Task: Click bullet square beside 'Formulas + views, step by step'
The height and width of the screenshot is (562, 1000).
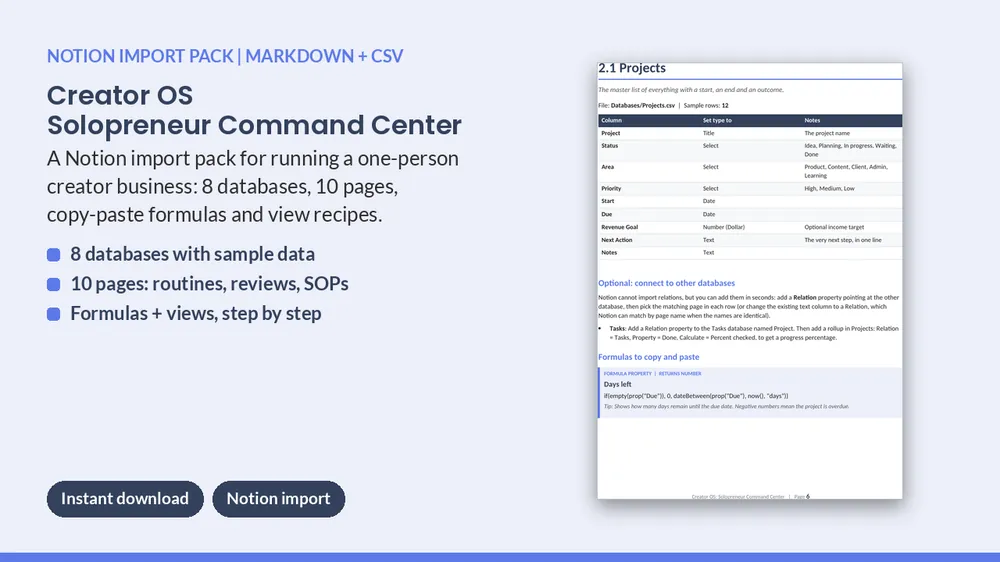Action: pyautogui.click(x=54, y=314)
